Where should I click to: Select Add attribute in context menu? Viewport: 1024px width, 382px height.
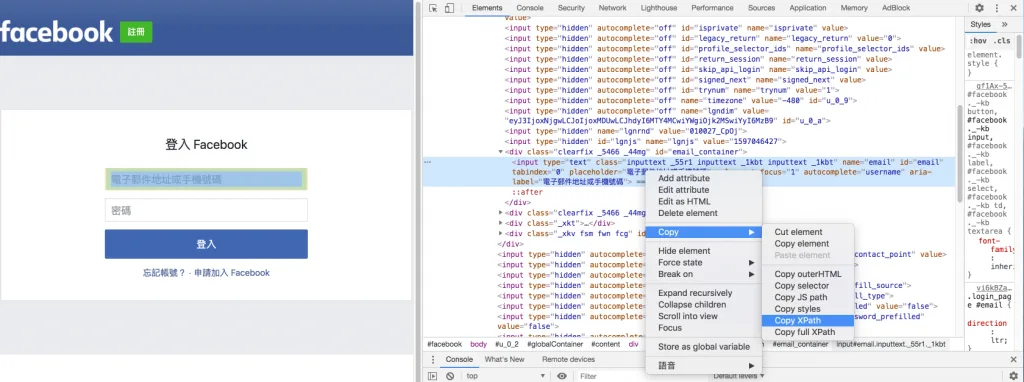[704, 178]
